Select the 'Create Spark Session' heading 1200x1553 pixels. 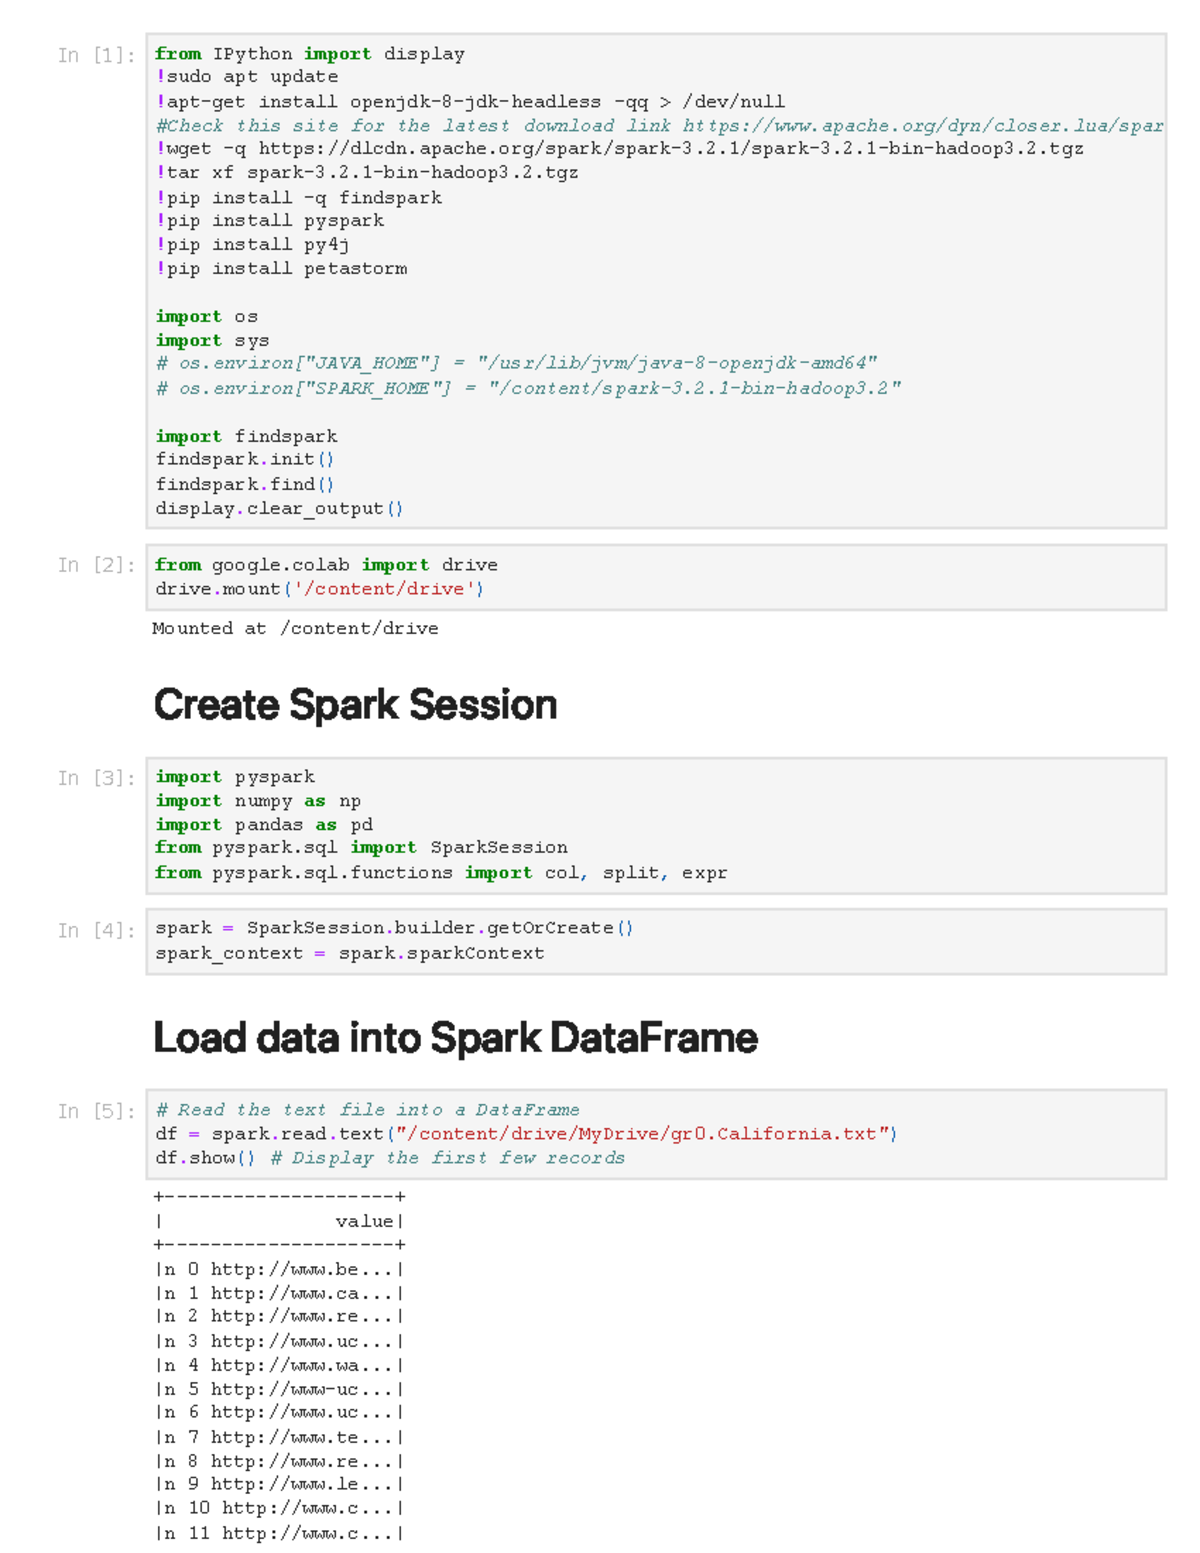click(x=355, y=704)
